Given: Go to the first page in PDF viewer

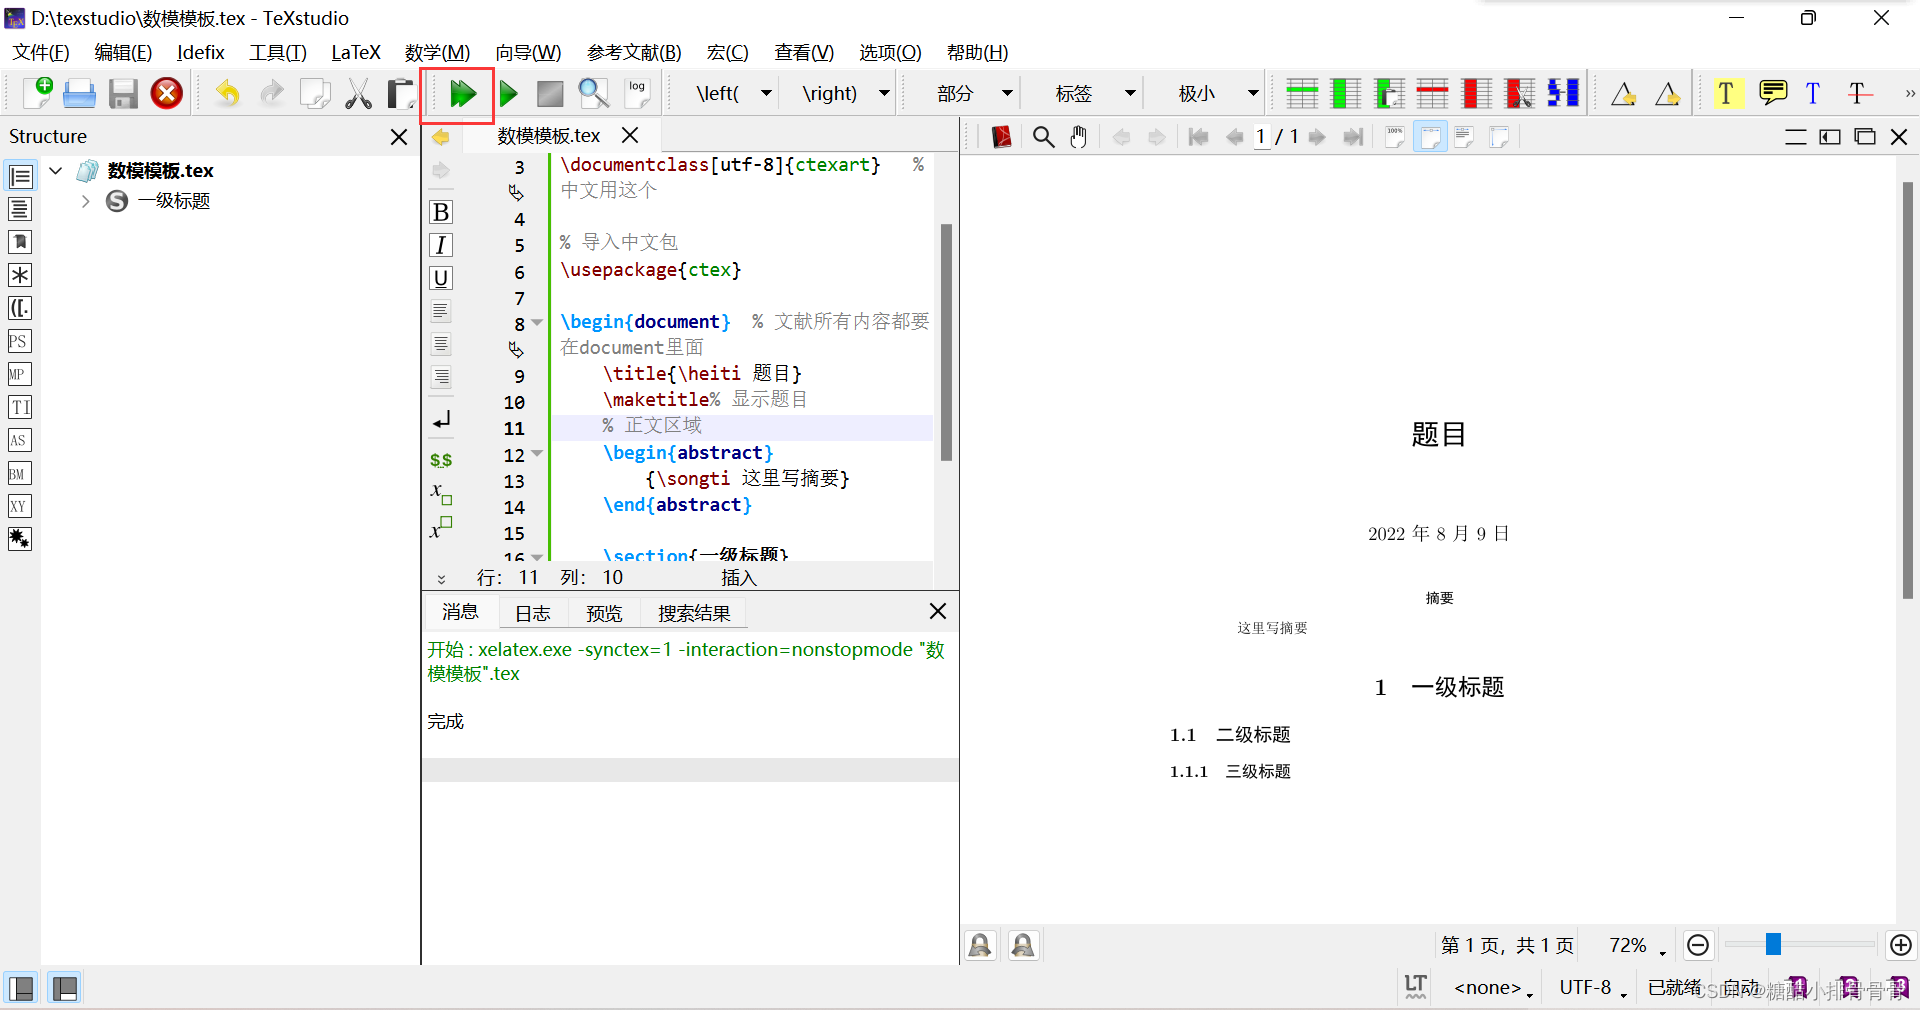Looking at the screenshot, I should tap(1198, 137).
